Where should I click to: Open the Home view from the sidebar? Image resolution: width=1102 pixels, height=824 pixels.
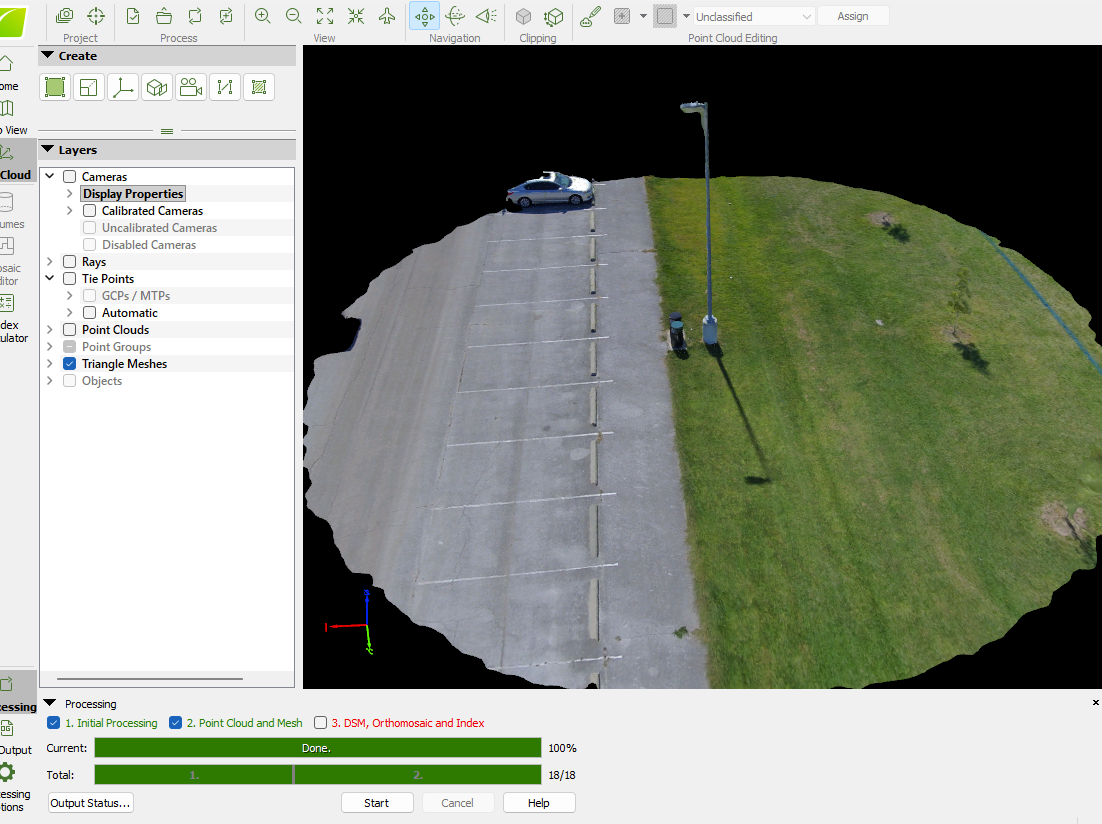(7, 66)
